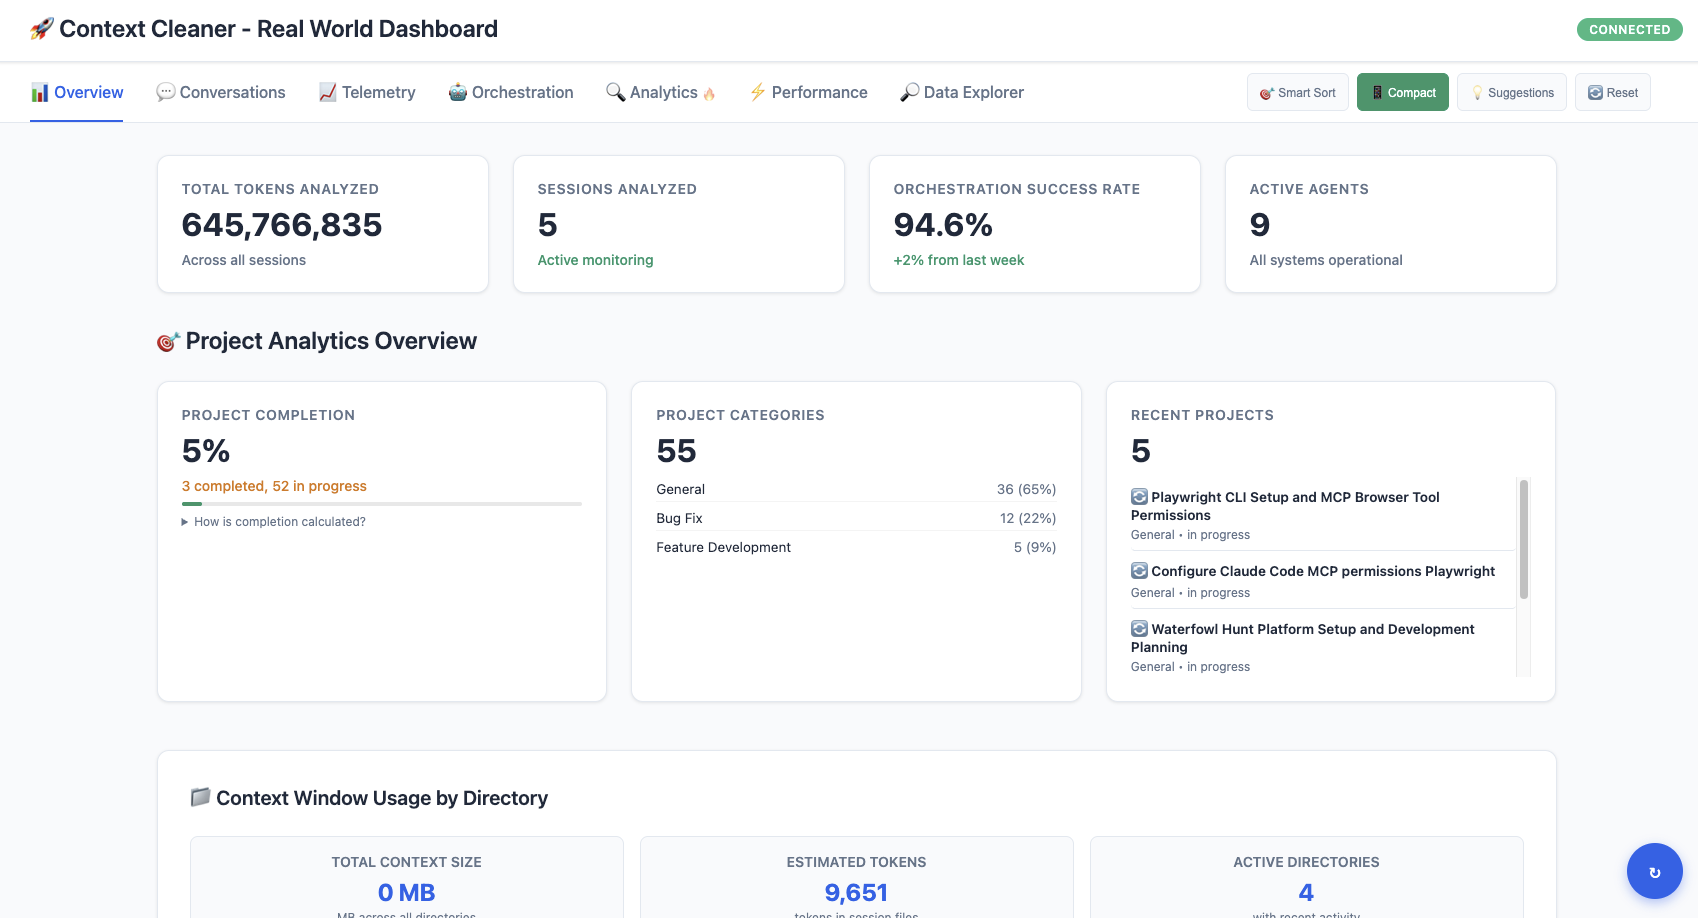Viewport: 1698px width, 918px height.
Task: Click the Playwright CLI Setup project status icon
Action: [1139, 497]
